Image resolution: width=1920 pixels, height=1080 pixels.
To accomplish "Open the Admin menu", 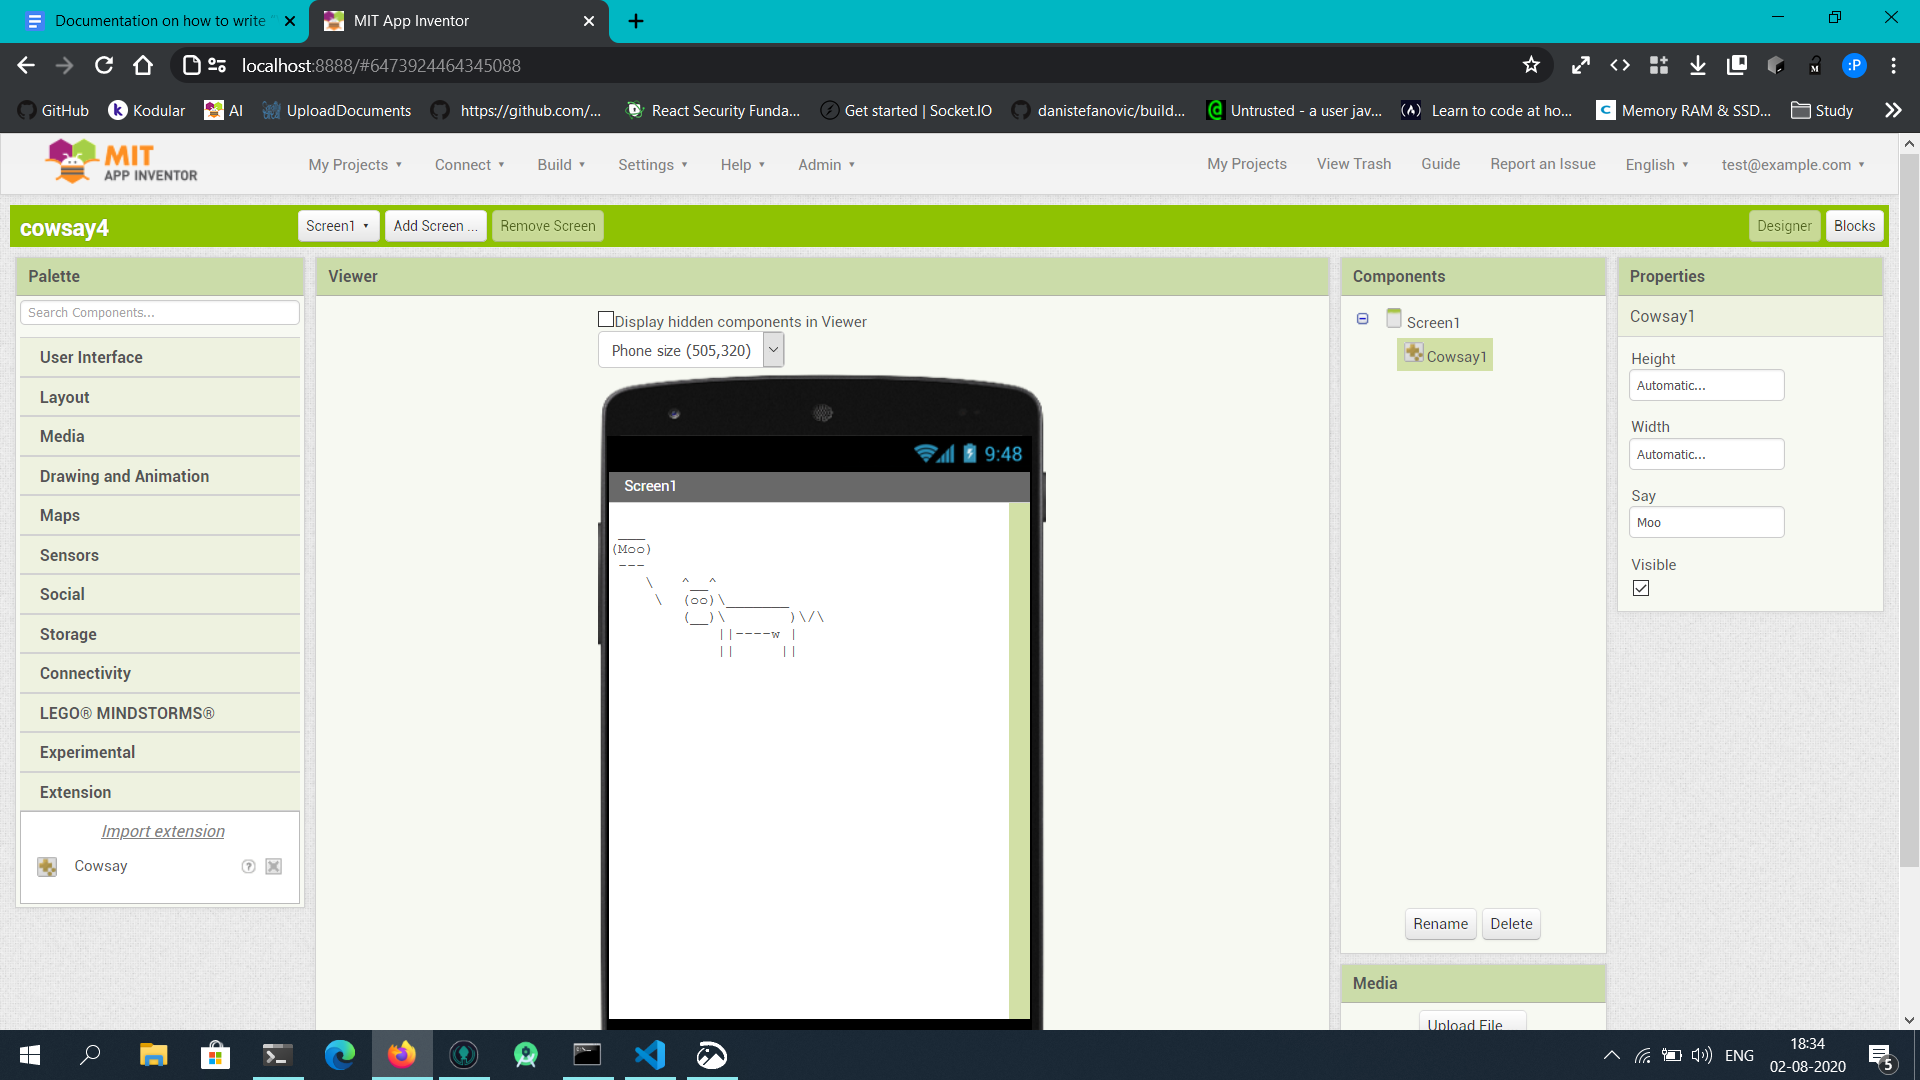I will click(826, 165).
